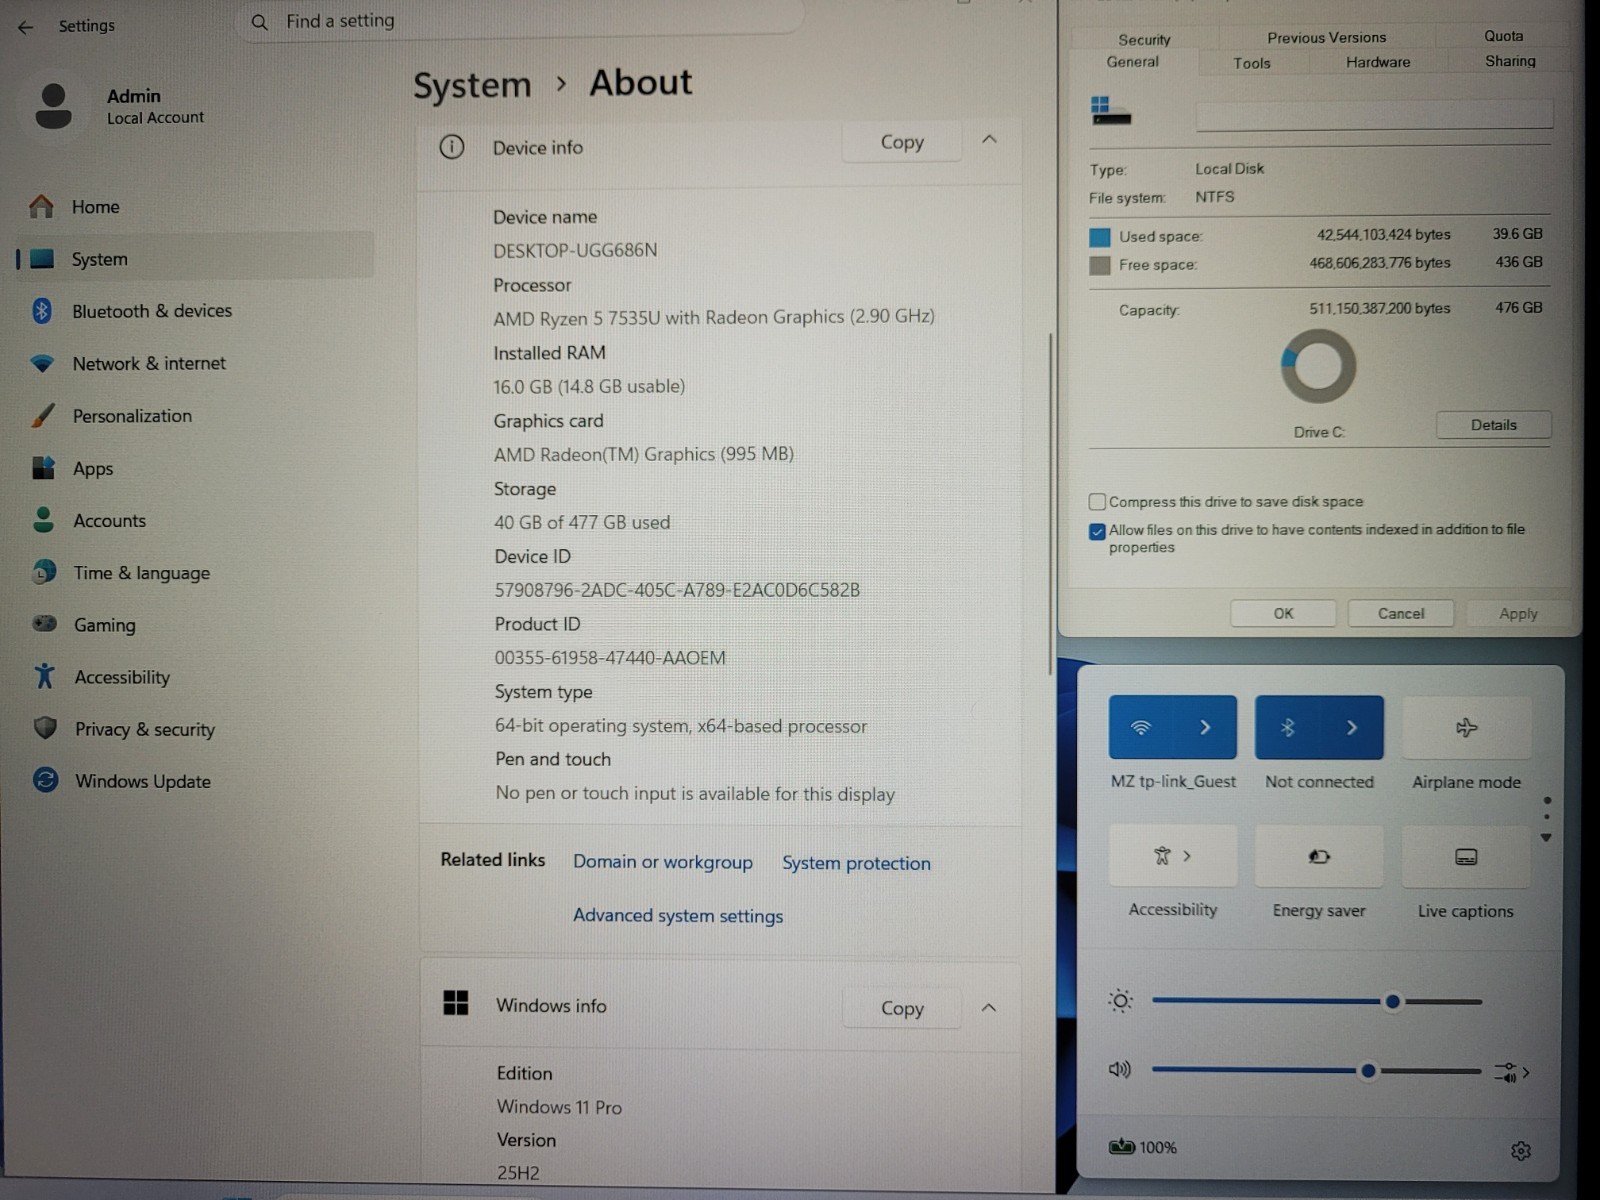This screenshot has height=1200, width=1600.
Task: Click the volume slider handle
Action: (1368, 1071)
